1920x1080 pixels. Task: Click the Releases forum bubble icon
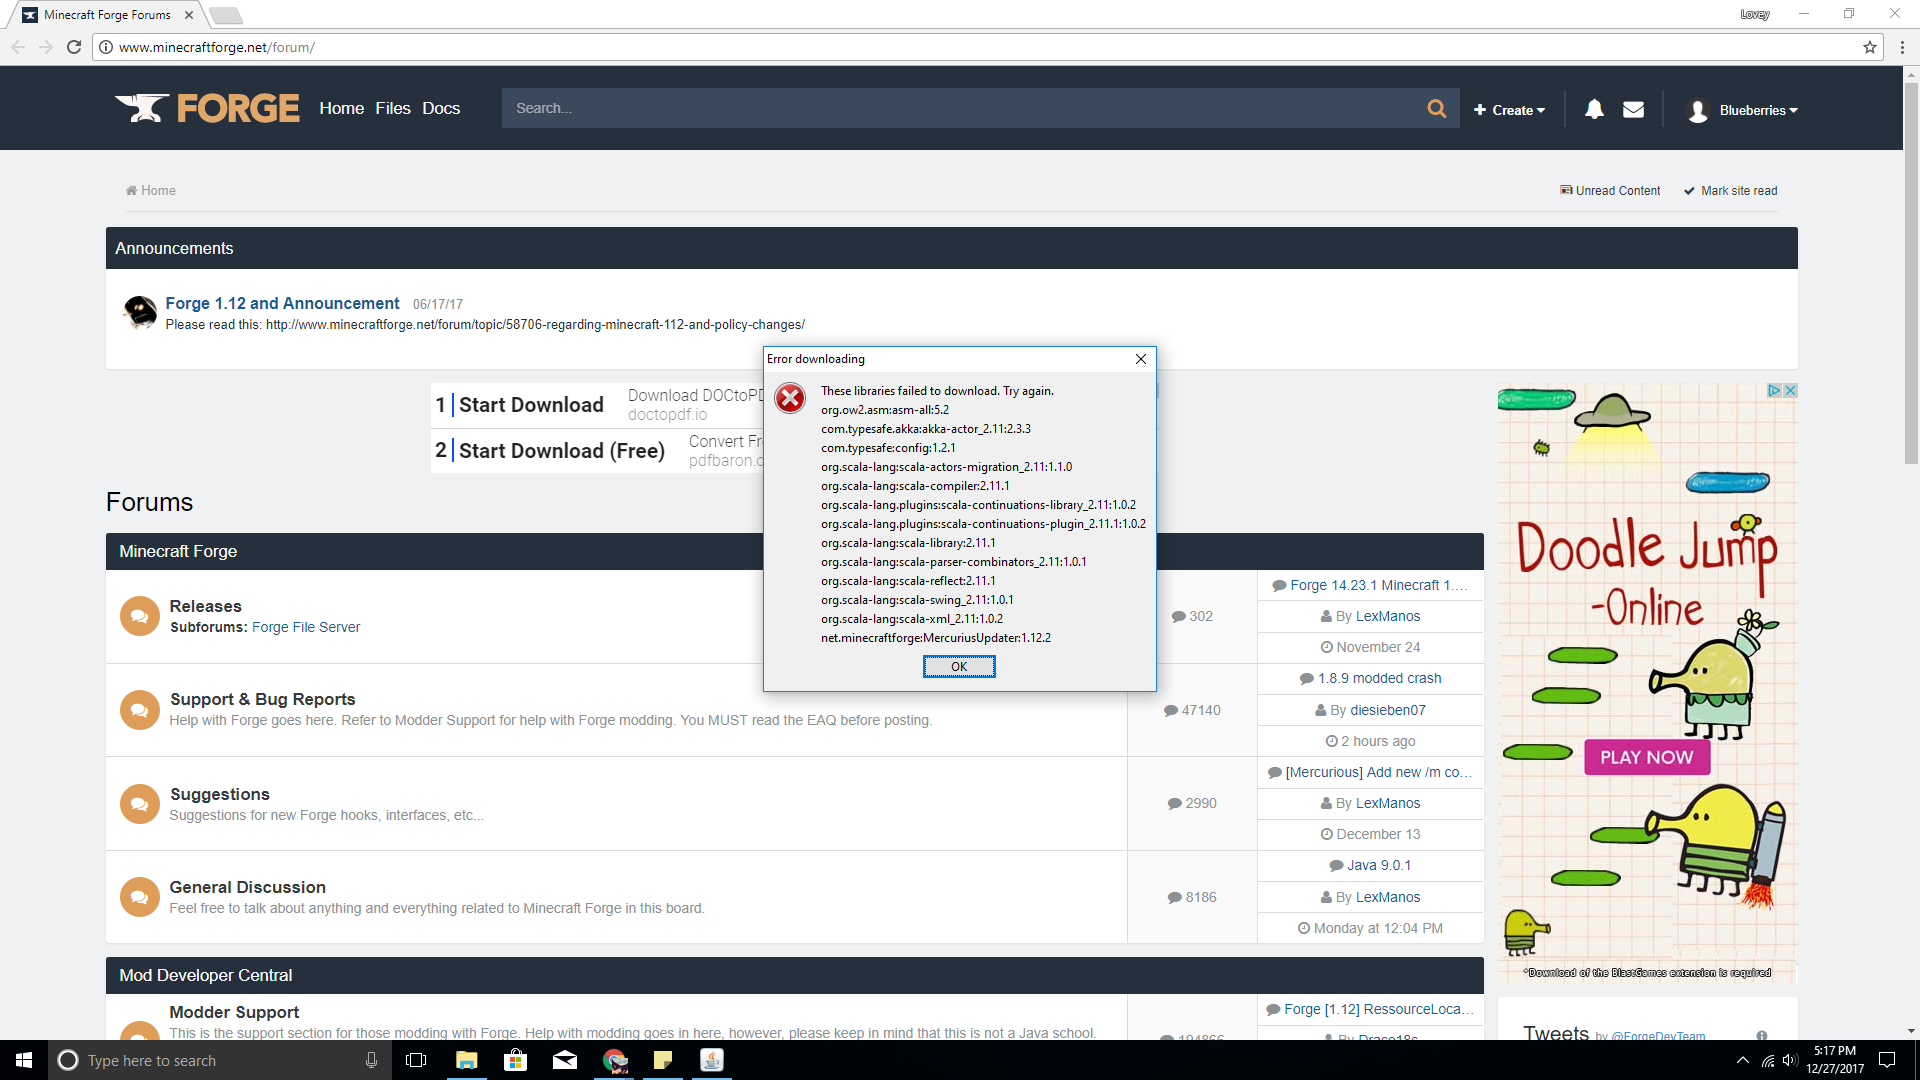[x=139, y=616]
